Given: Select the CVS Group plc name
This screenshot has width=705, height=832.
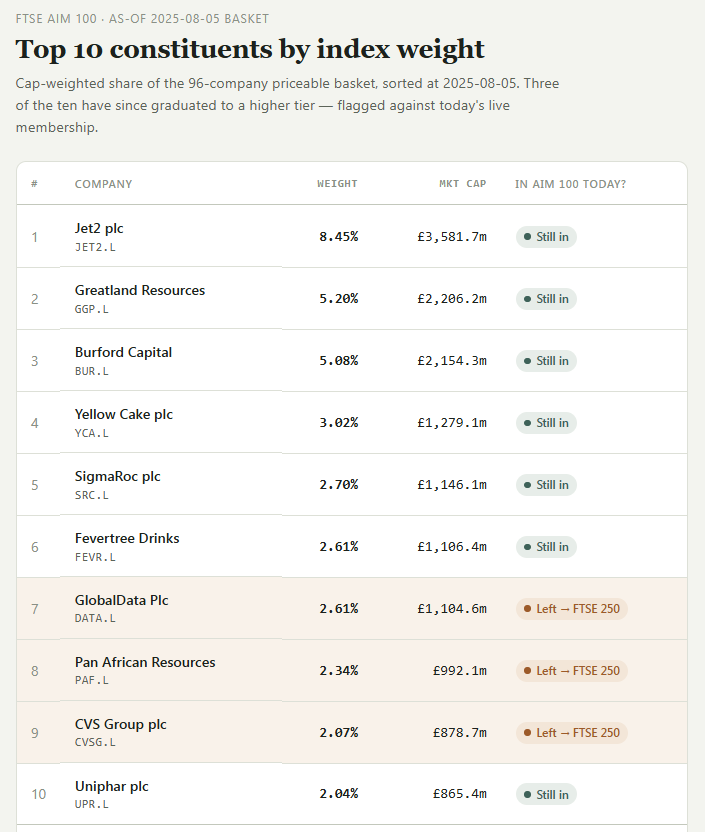Looking at the screenshot, I should [120, 725].
